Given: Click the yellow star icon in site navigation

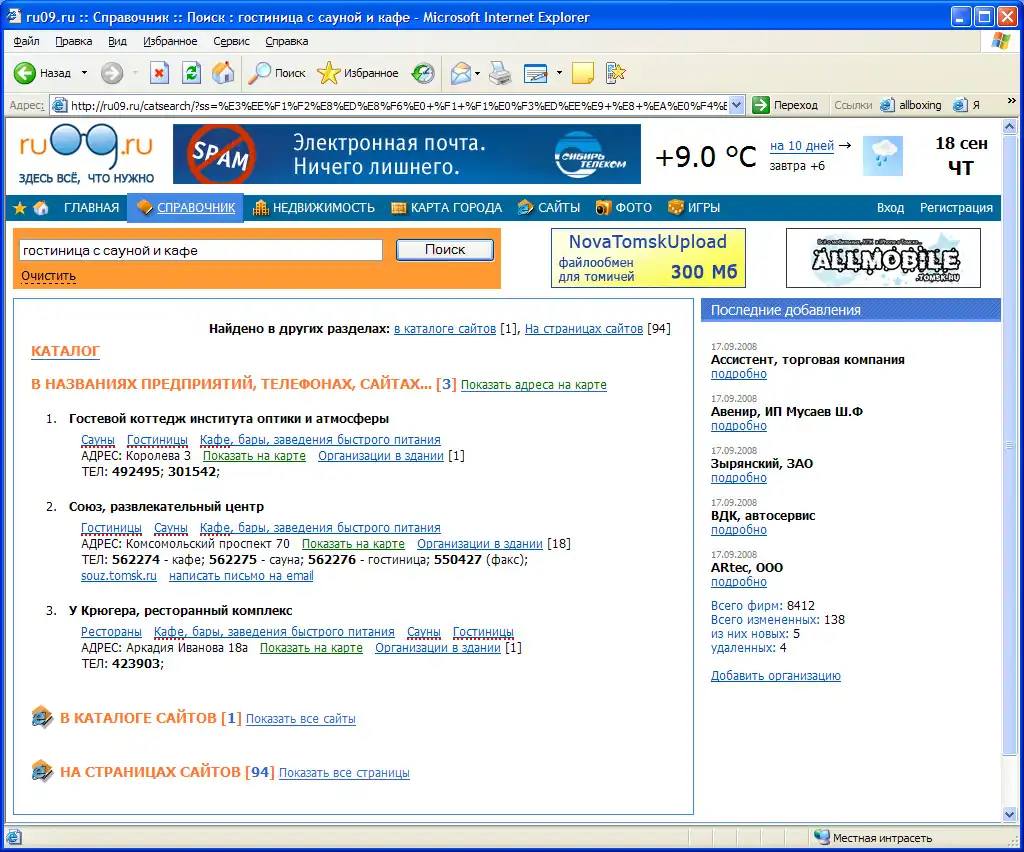Looking at the screenshot, I should tap(19, 208).
